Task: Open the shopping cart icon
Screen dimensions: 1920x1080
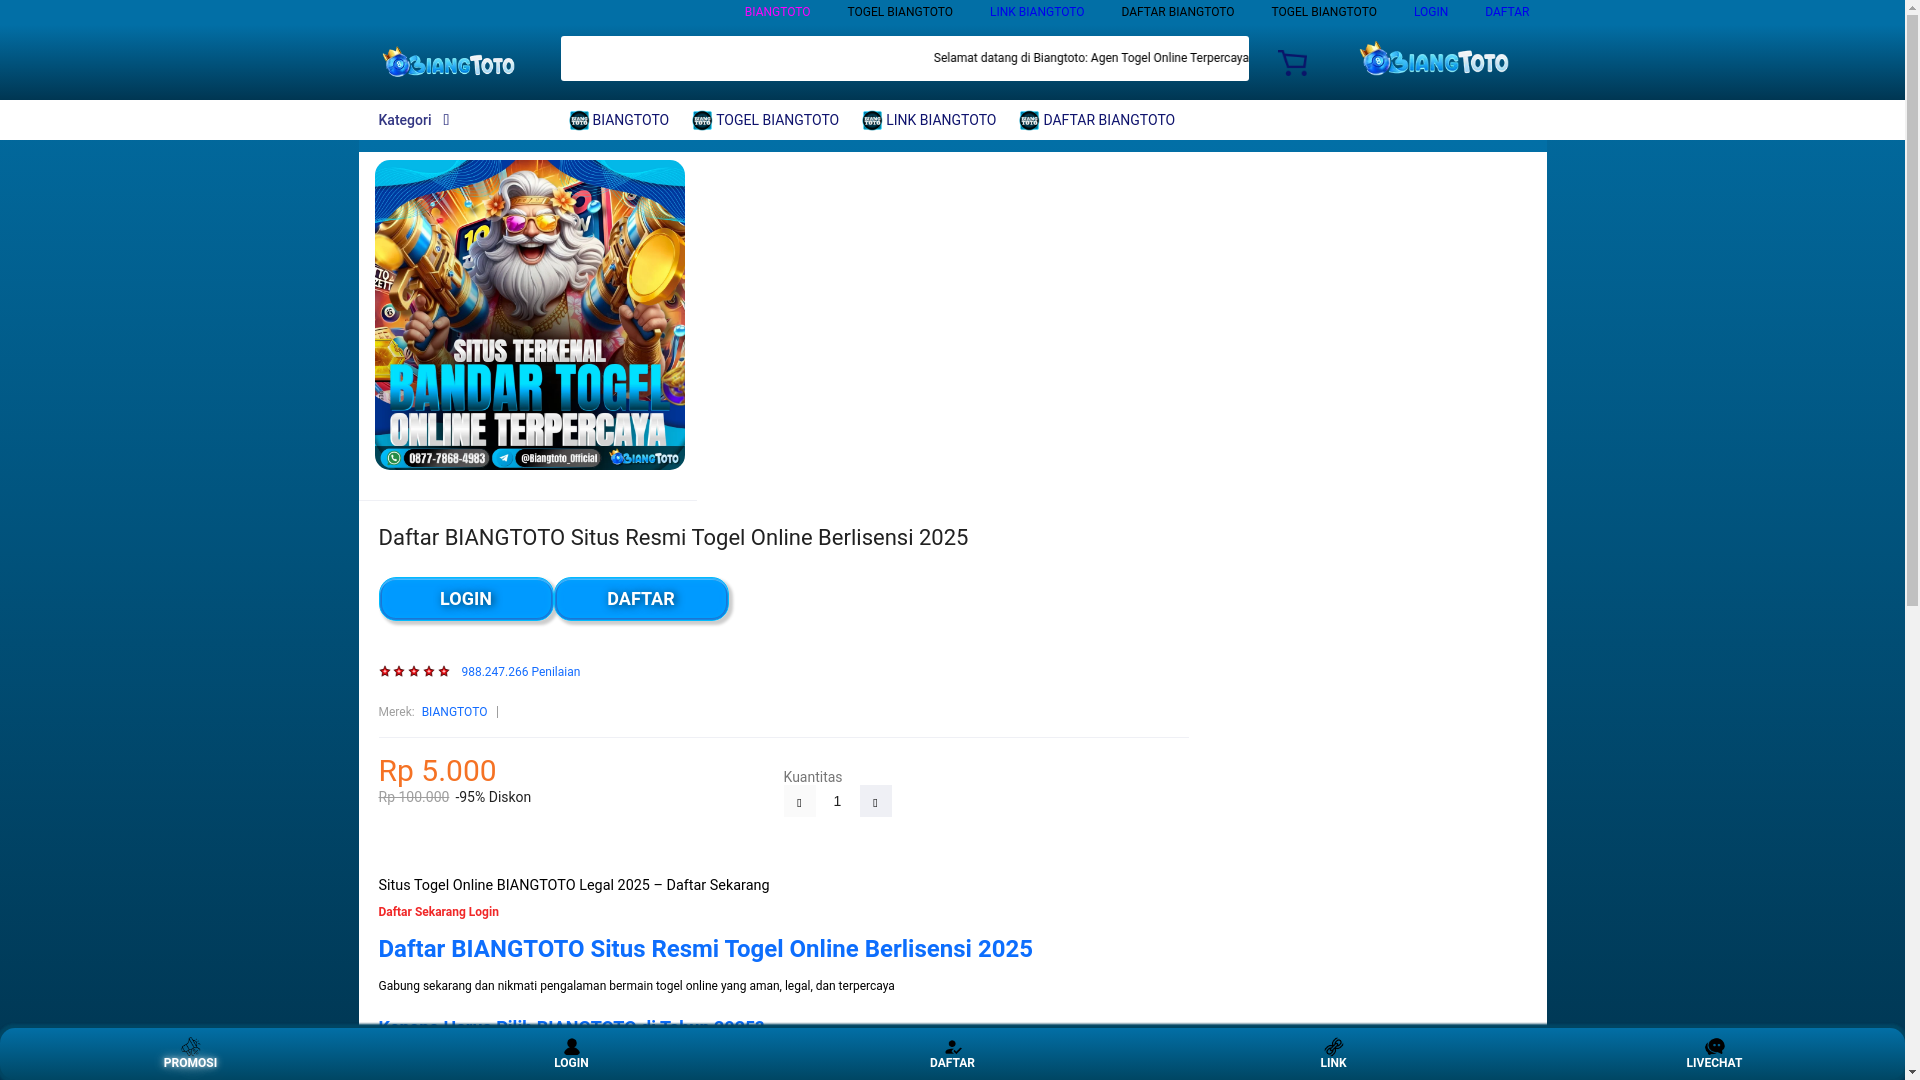Action: click(x=1292, y=63)
